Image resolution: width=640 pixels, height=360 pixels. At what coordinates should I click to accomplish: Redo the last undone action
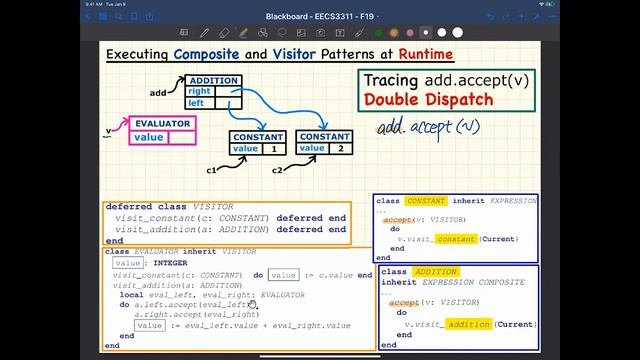[507, 17]
